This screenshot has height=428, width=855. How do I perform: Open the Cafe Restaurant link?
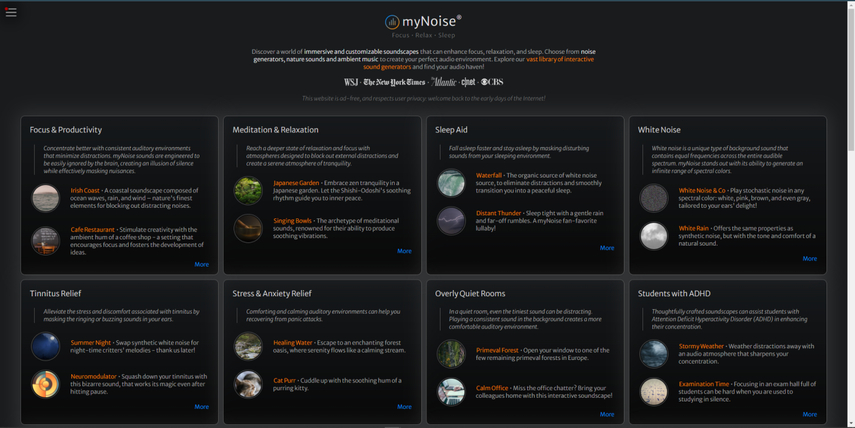[92, 230]
